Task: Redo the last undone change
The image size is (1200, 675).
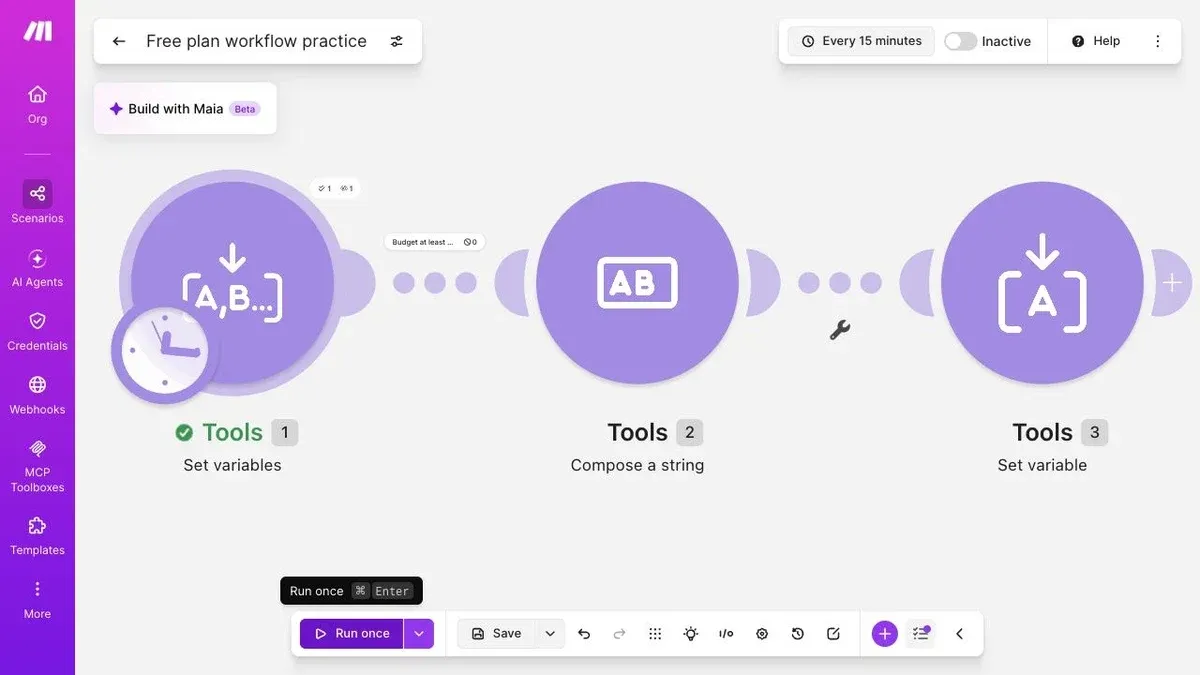Action: (619, 633)
